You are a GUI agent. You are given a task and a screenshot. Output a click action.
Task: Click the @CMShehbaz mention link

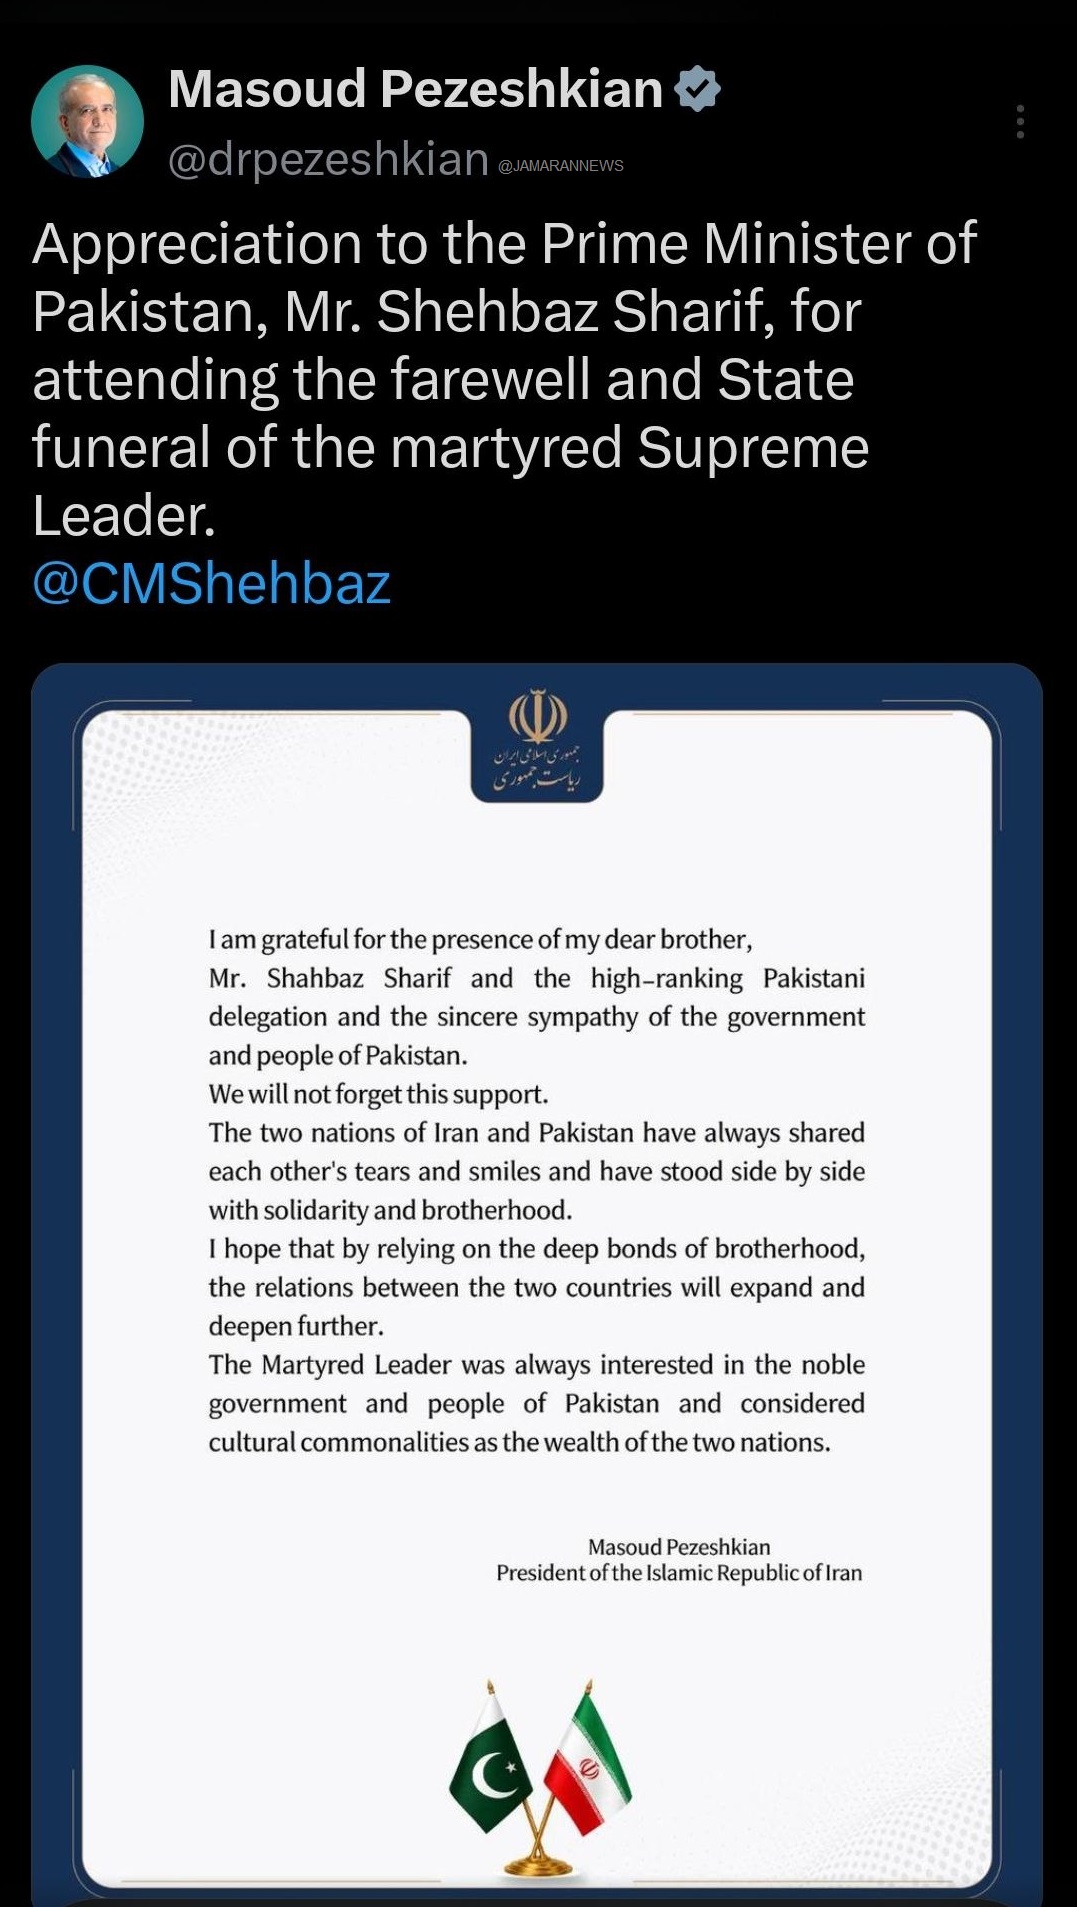(211, 583)
